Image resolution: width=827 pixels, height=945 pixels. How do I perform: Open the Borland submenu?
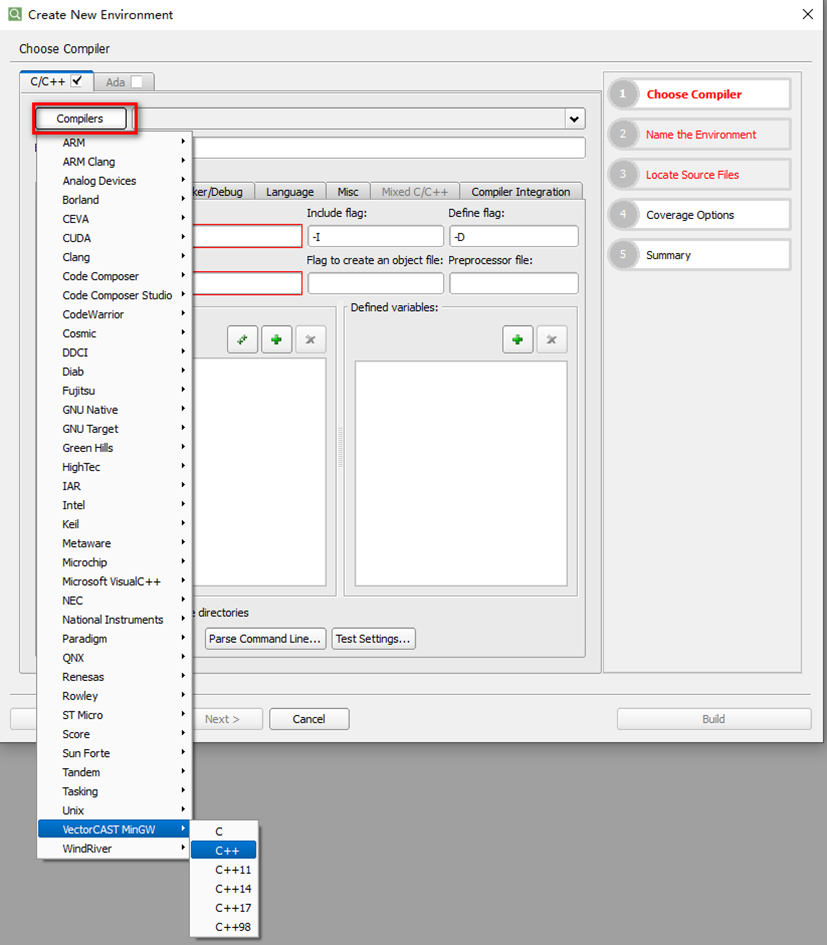115,200
